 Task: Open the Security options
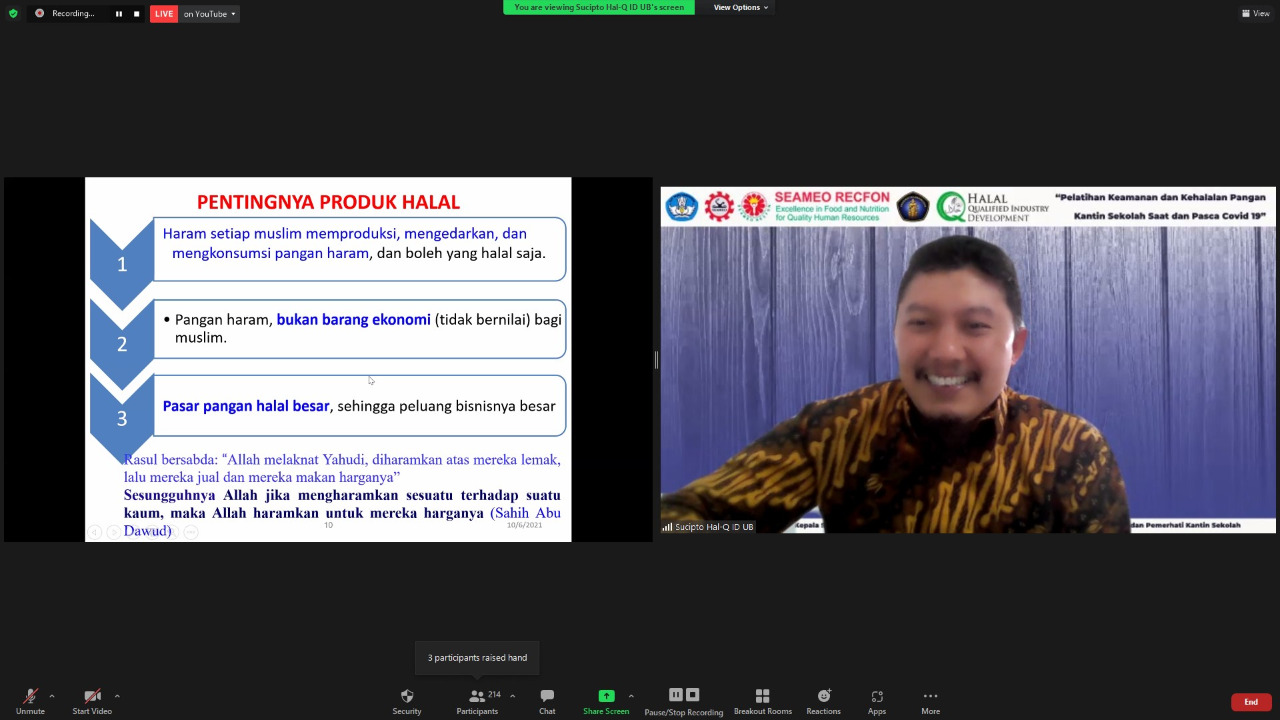(406, 700)
